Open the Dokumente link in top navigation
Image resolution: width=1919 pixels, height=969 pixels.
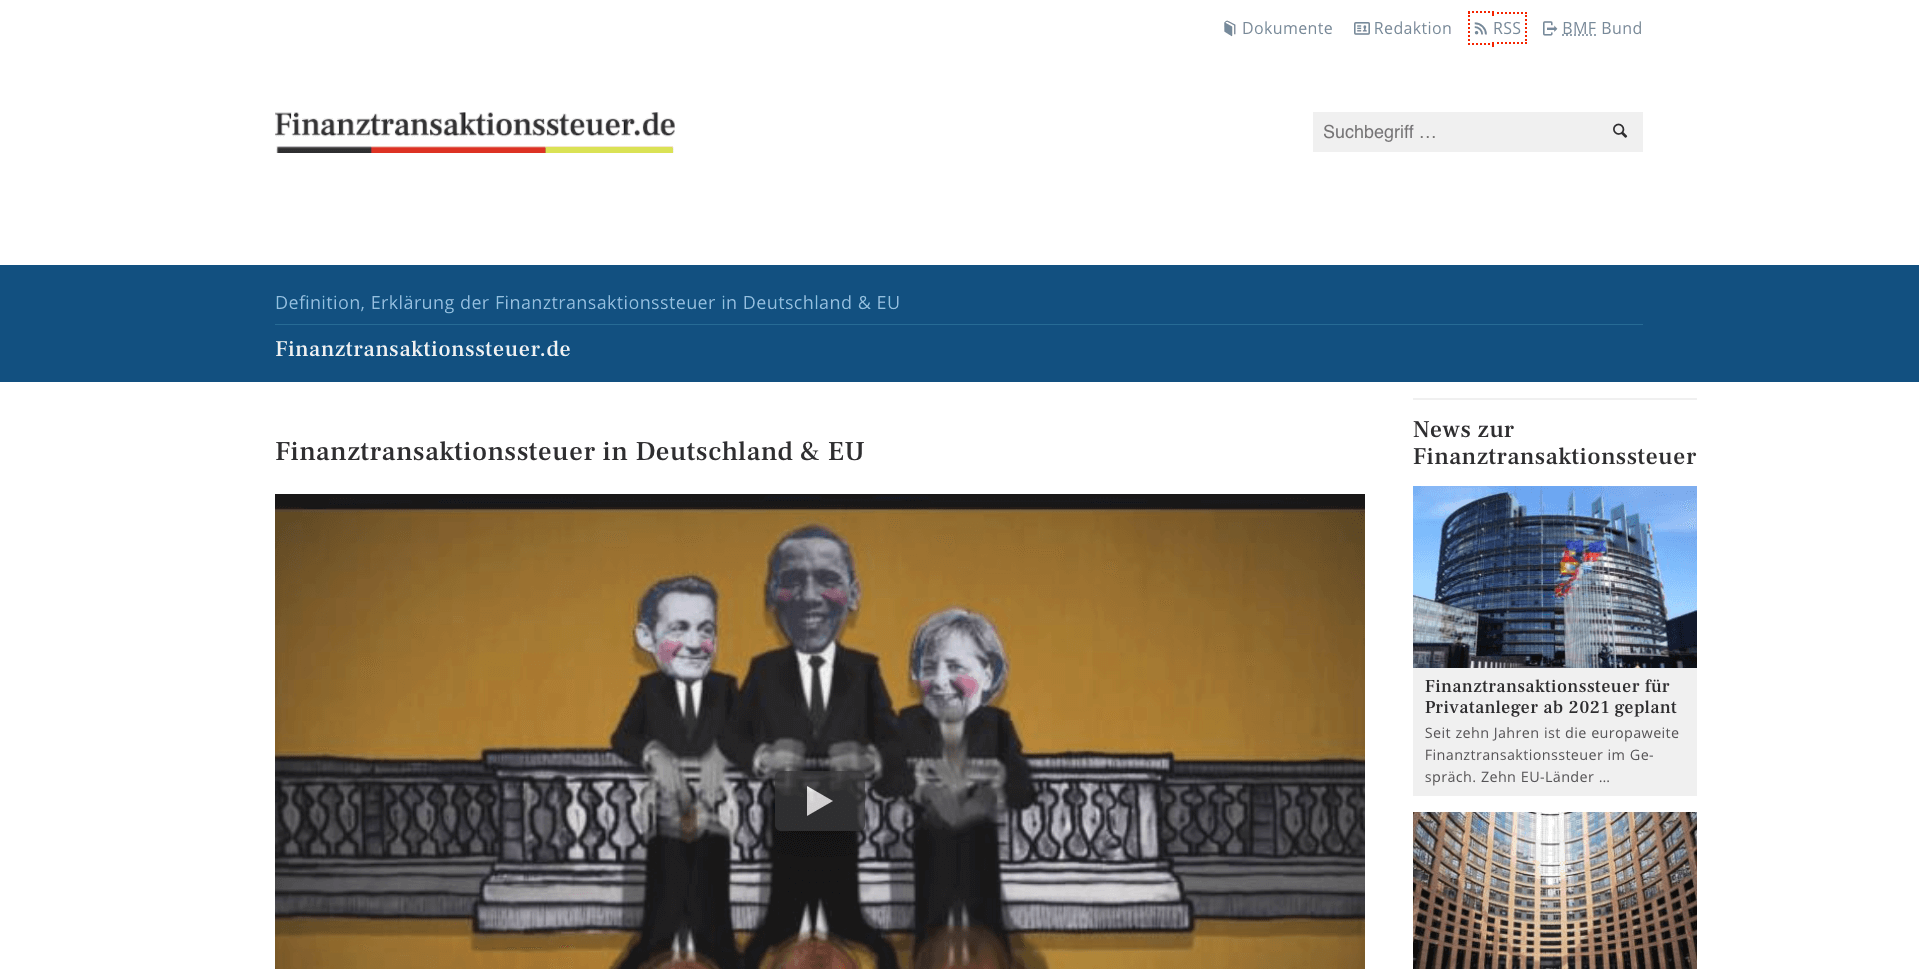(x=1278, y=28)
